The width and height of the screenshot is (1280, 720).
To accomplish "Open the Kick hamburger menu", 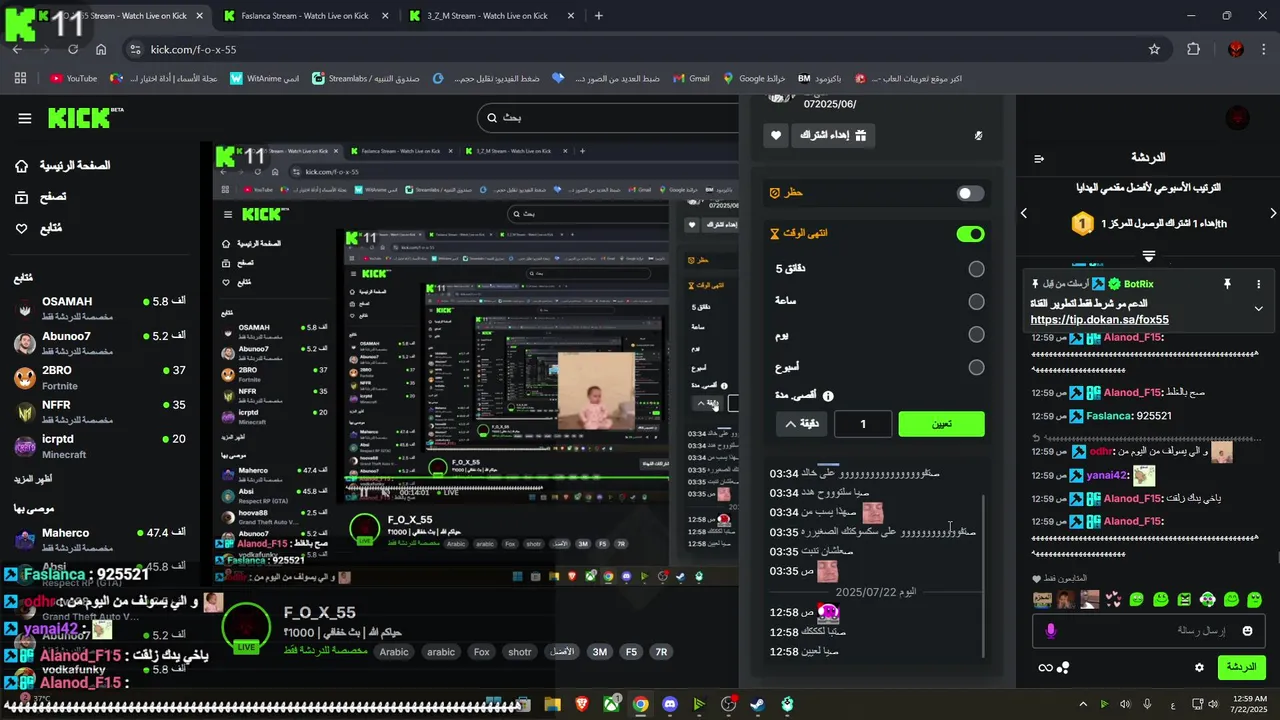I will 25,118.
